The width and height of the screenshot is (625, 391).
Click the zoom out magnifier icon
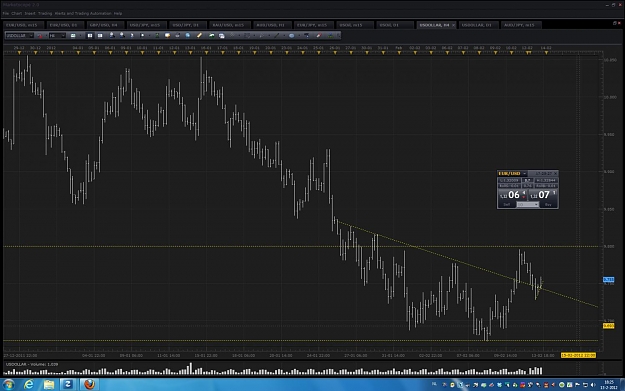[122, 35]
